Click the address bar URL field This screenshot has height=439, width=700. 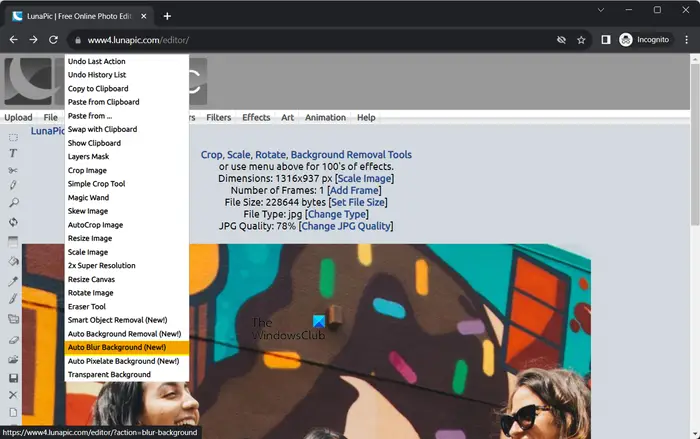[x=312, y=40]
